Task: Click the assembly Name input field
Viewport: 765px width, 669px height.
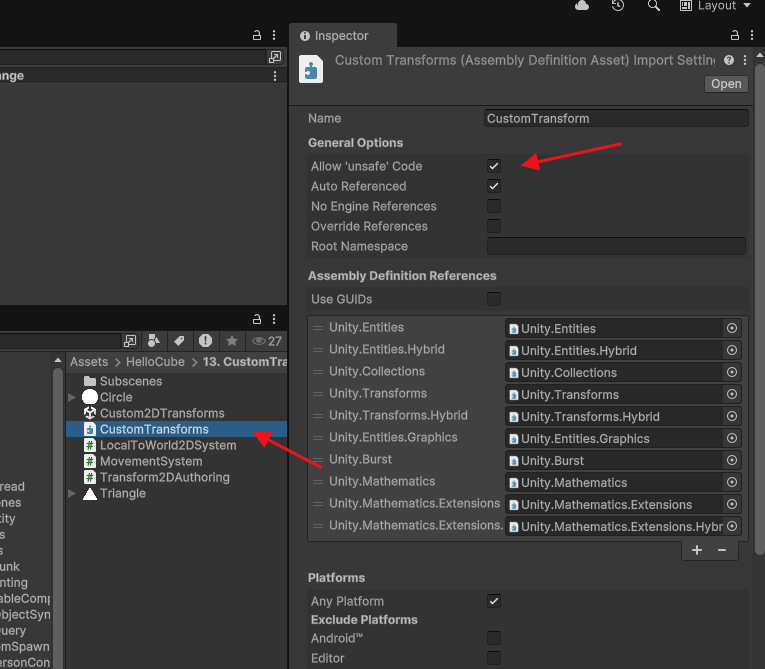Action: [x=616, y=119]
